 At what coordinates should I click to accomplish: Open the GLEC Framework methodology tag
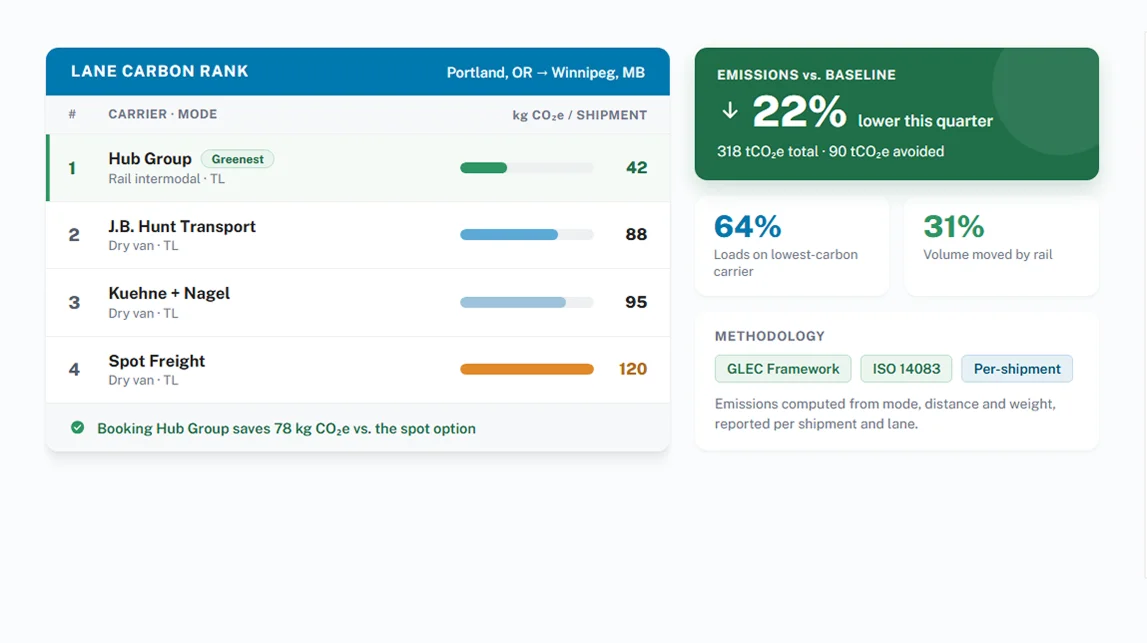pos(783,369)
